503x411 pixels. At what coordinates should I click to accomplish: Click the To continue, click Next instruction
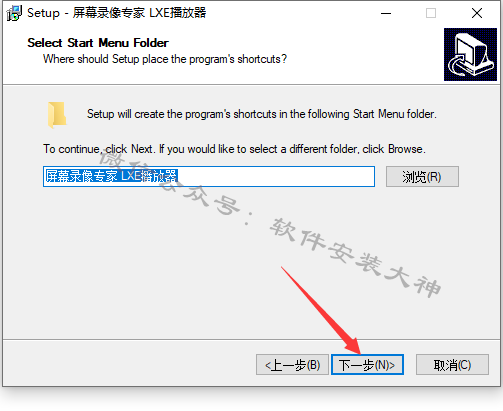coord(234,149)
